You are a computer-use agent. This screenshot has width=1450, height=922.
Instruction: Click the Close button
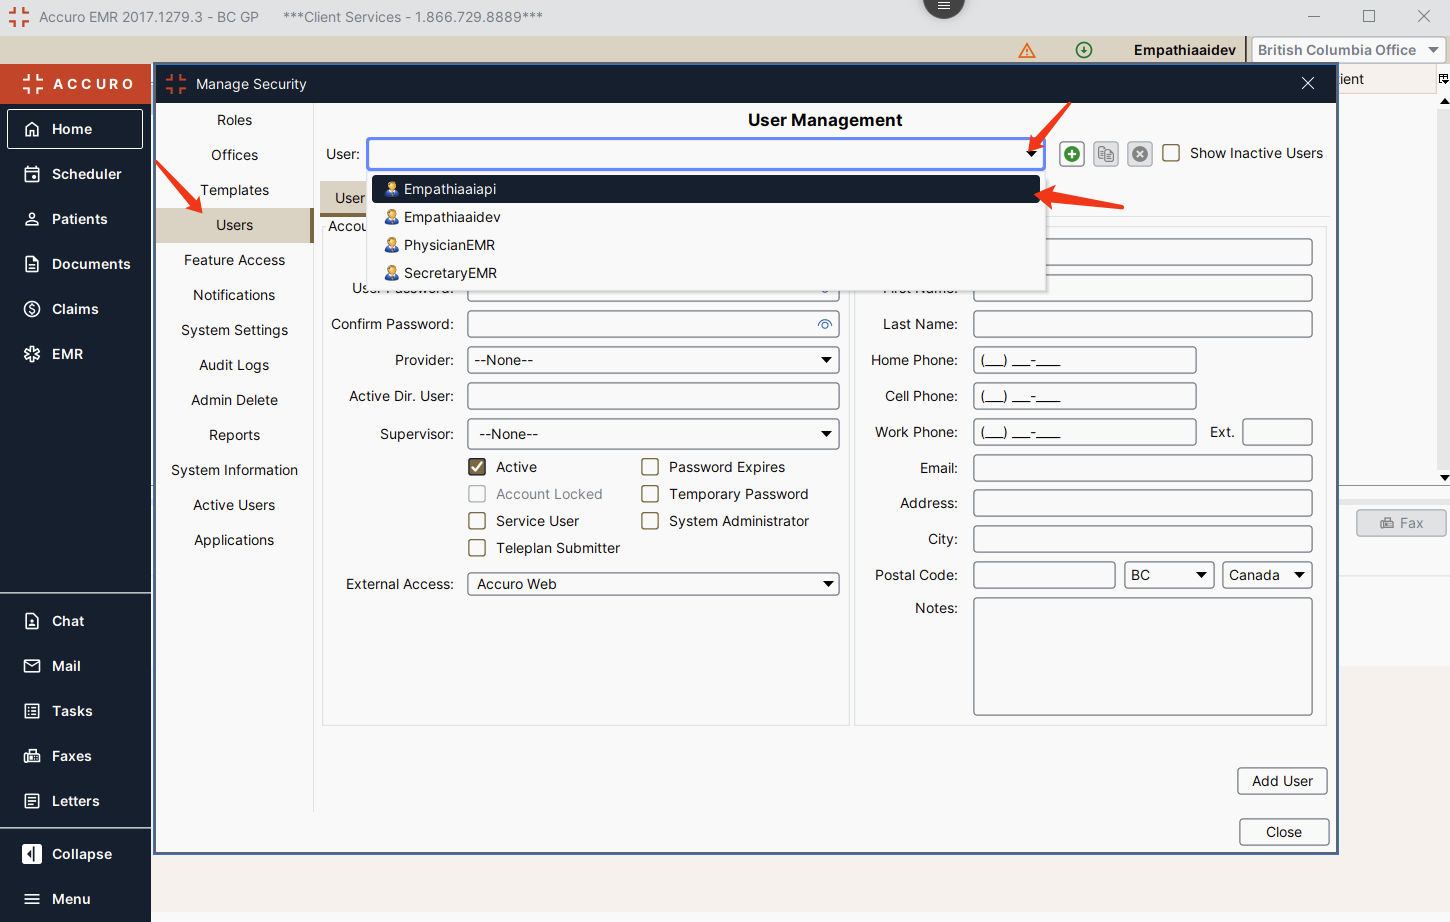coord(1284,832)
